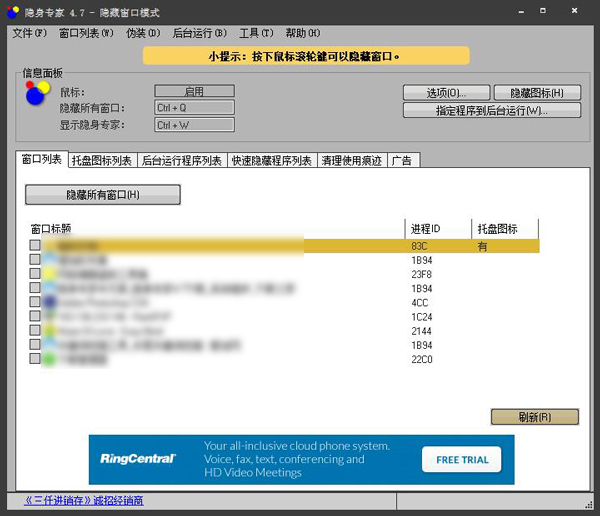The image size is (600, 516).
Task: Click the Ctrl + Q hotkey field
Action: (x=194, y=108)
